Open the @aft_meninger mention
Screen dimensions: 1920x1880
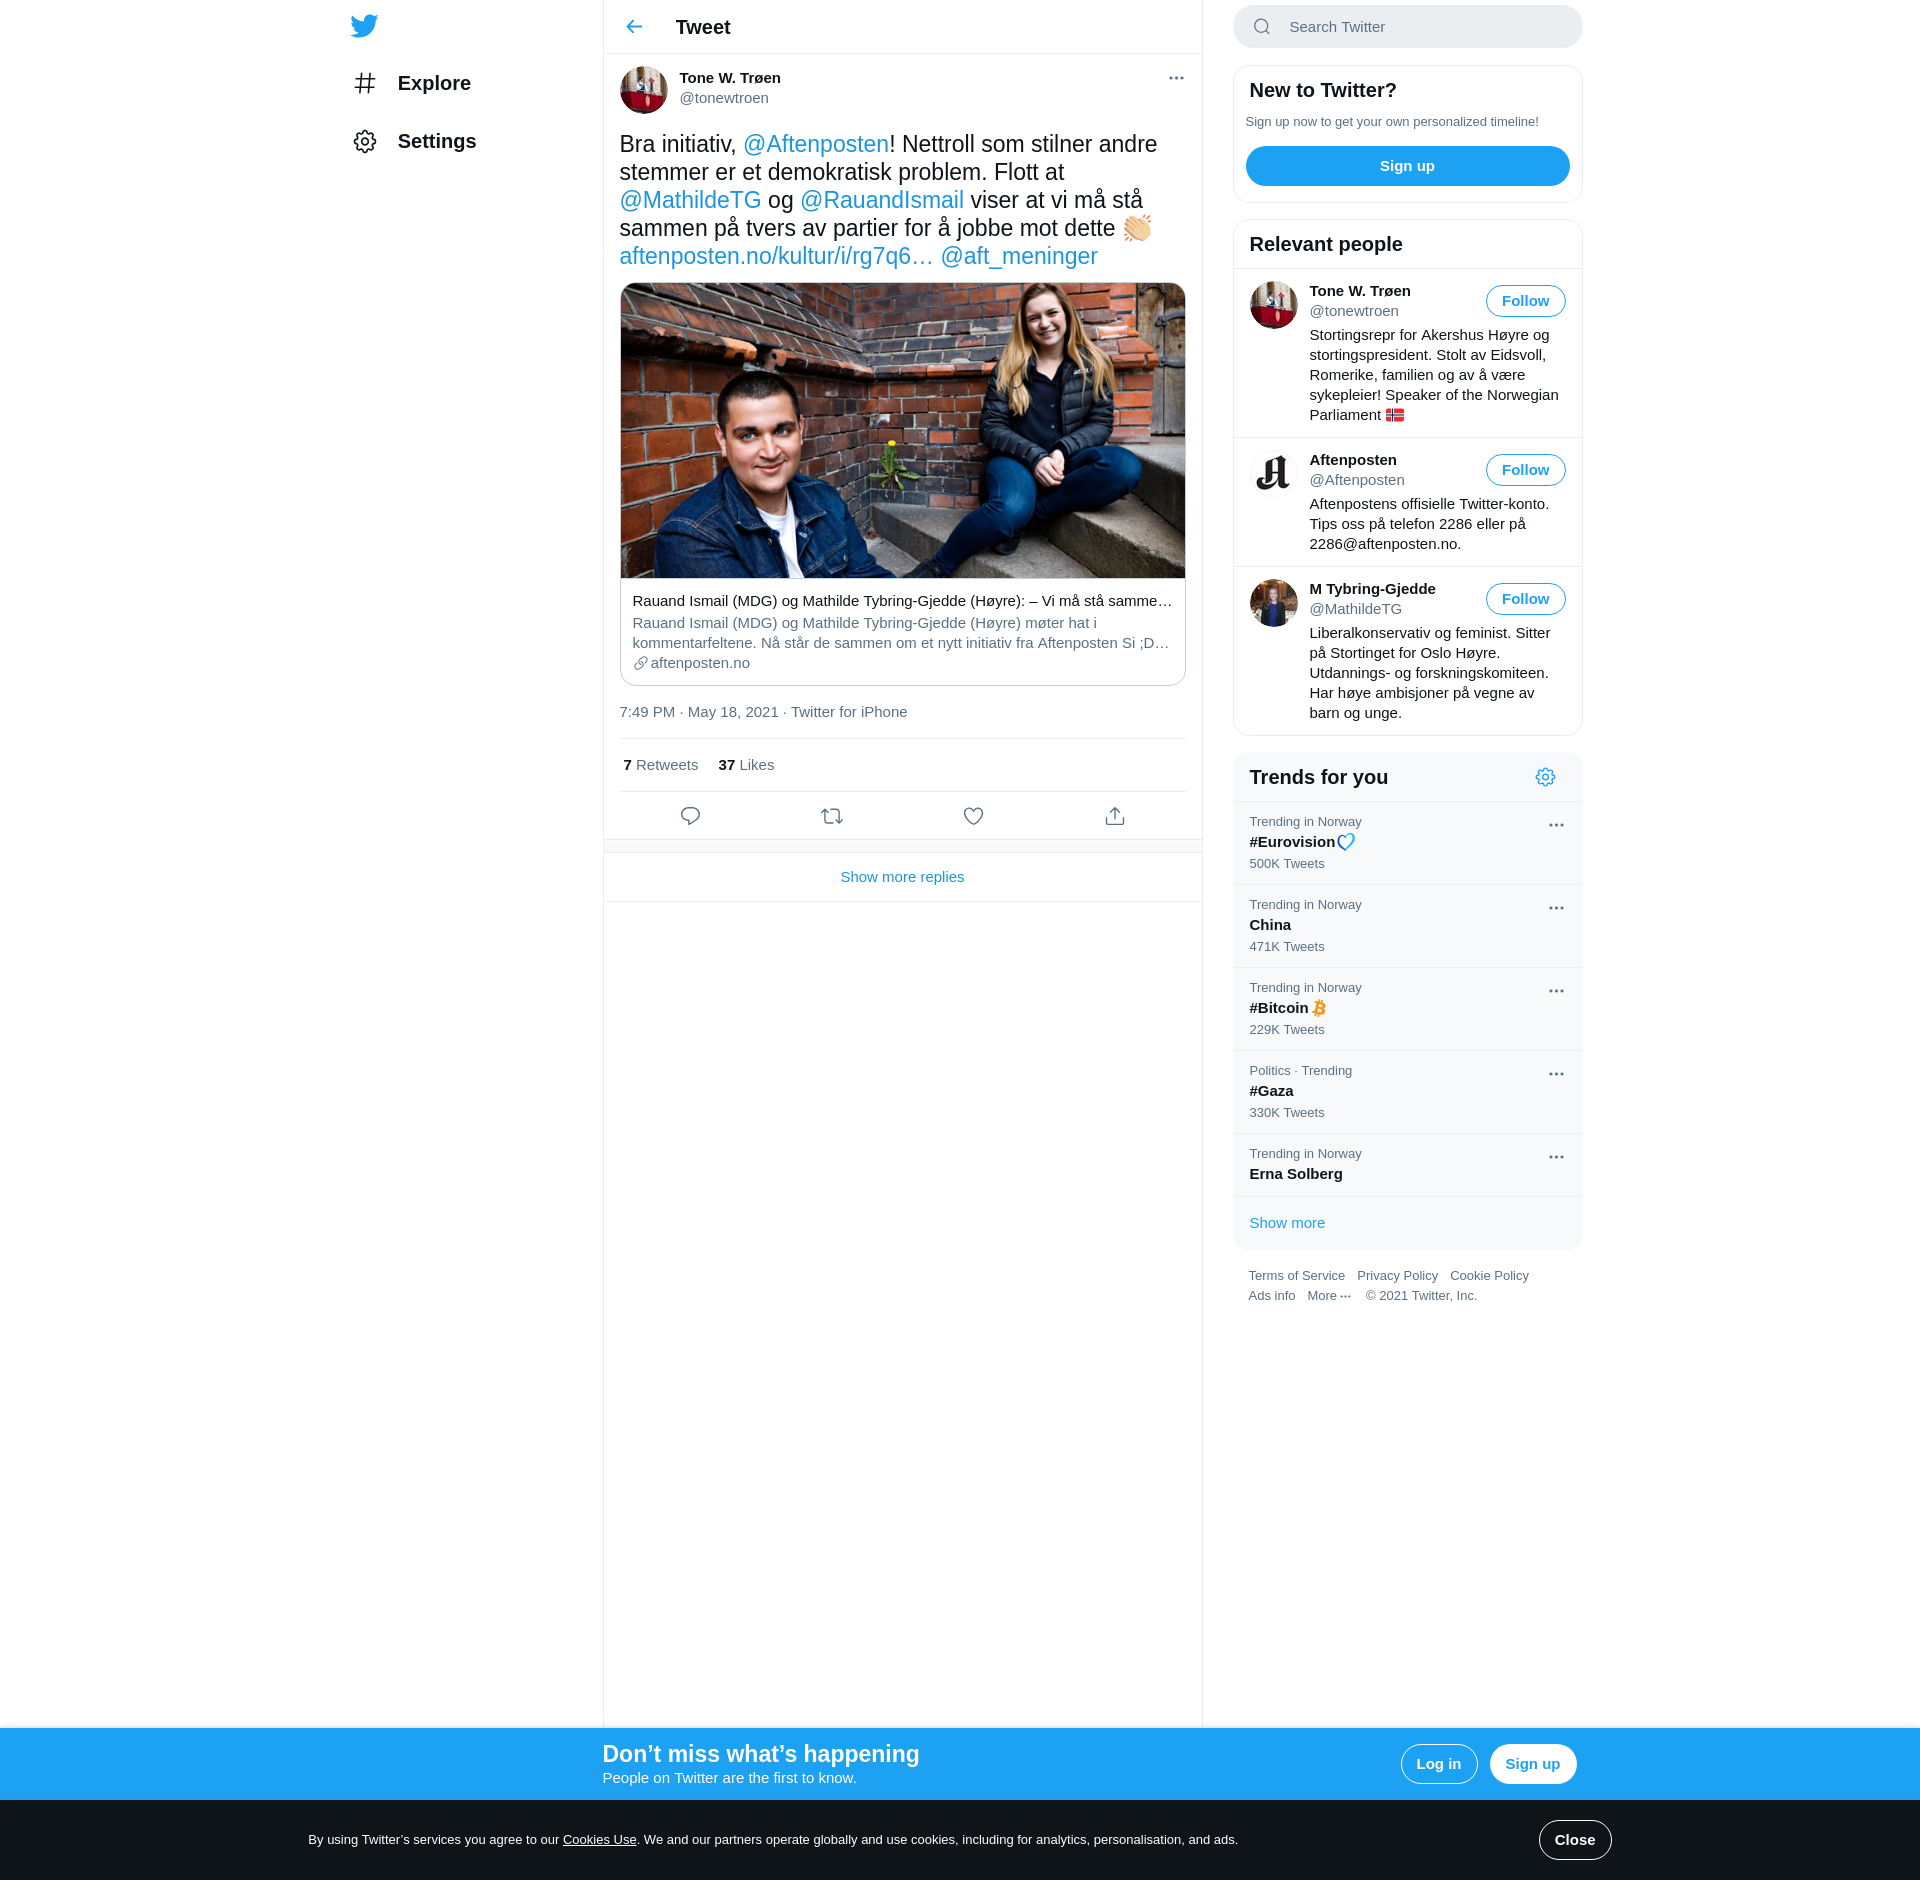(1019, 256)
